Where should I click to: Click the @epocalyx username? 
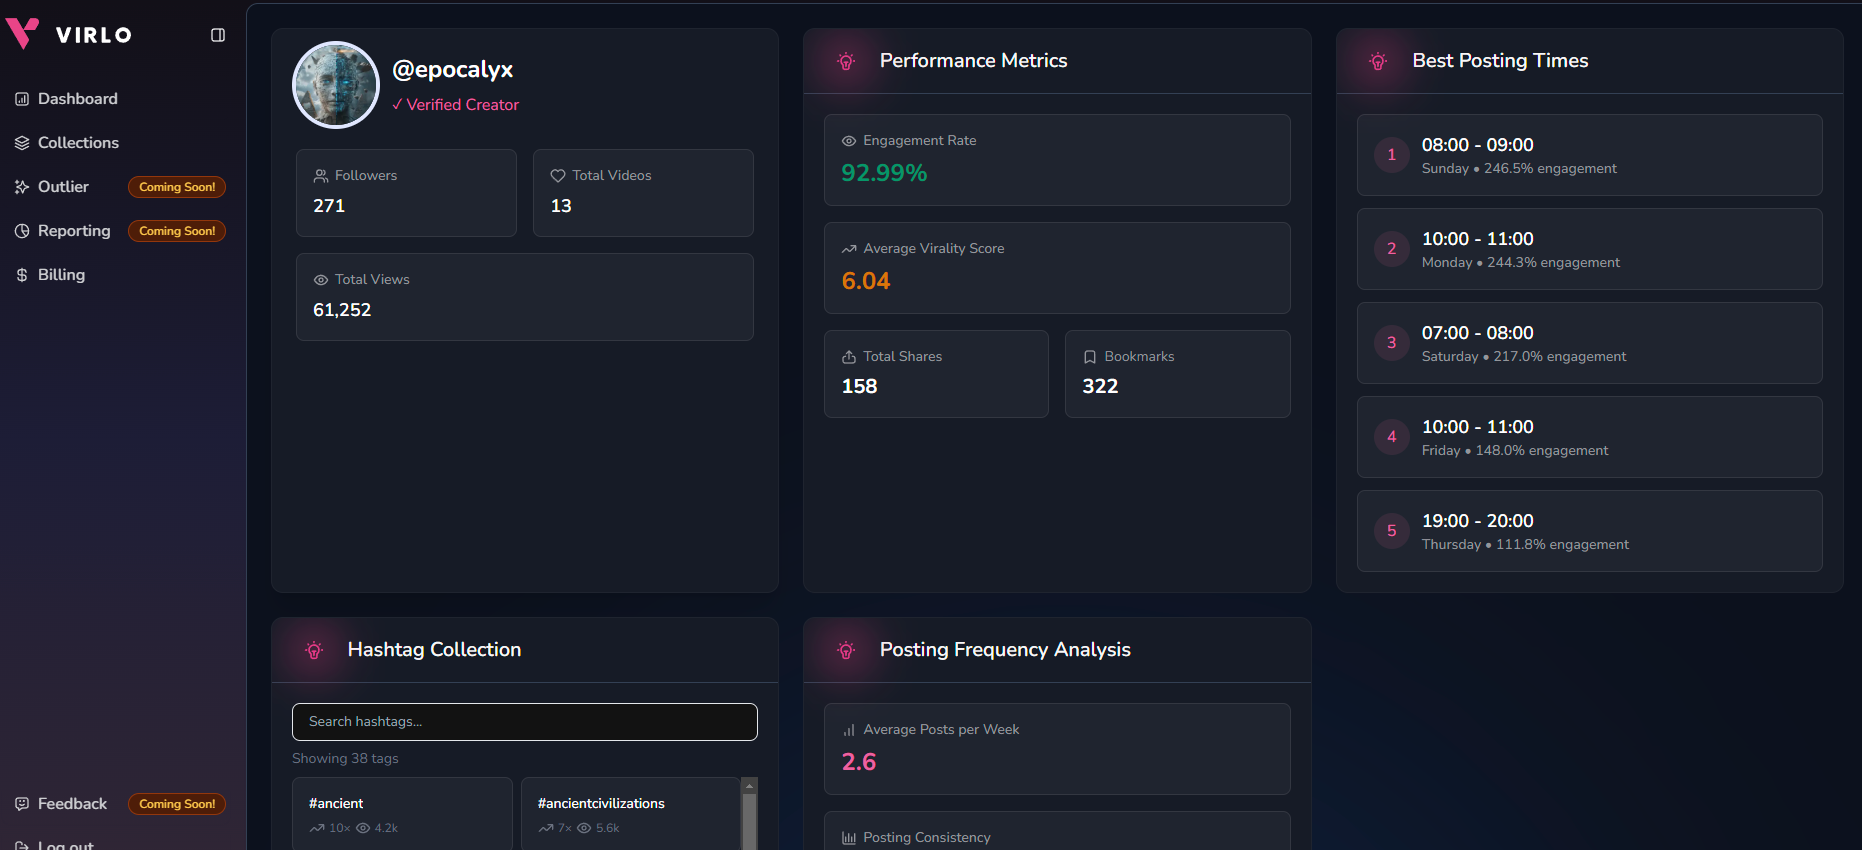point(452,69)
